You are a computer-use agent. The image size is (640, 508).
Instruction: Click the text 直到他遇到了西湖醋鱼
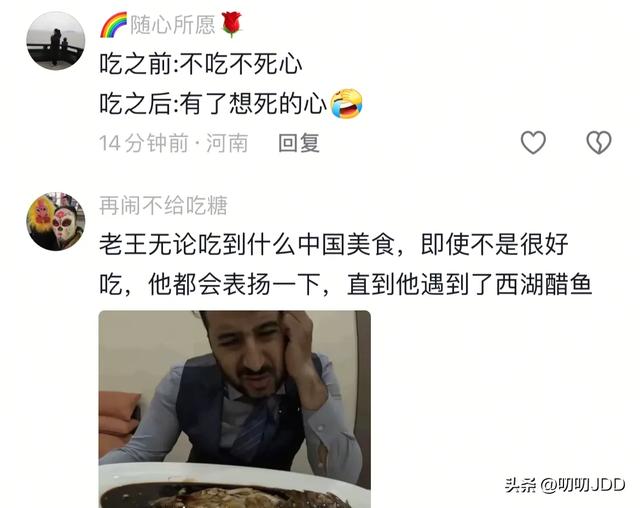469,284
